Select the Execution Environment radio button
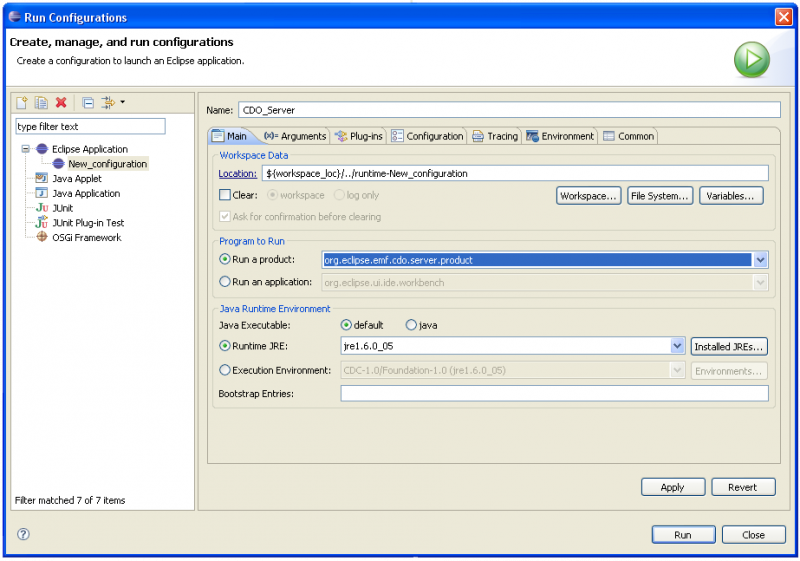Screen dimensions: 800x561 click(x=224, y=370)
